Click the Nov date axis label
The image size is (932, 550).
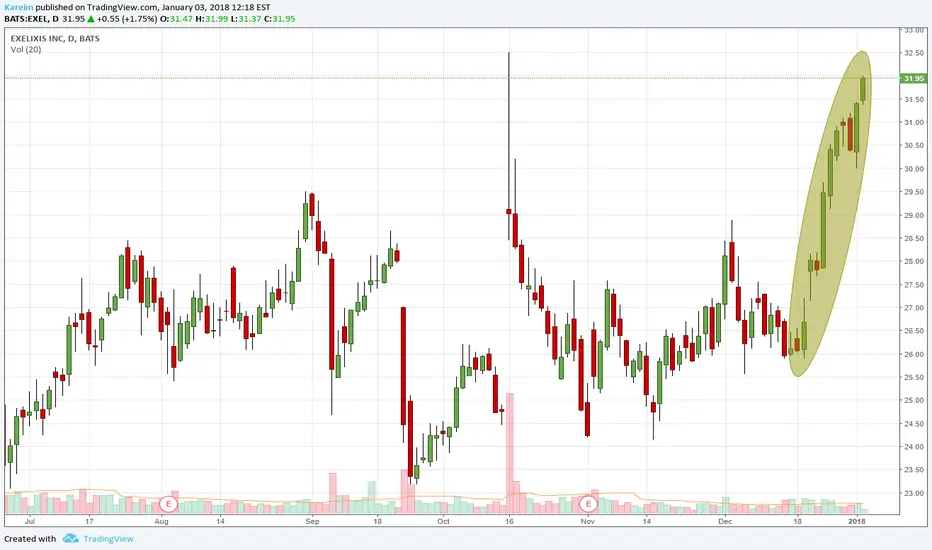(x=588, y=521)
